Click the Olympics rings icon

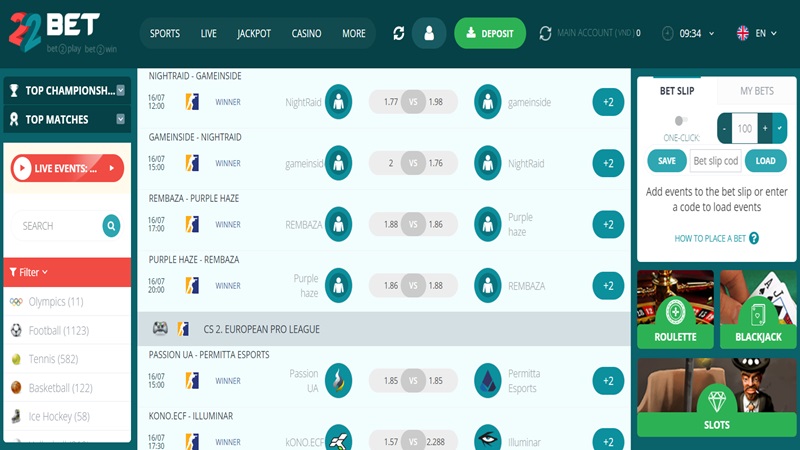[16, 302]
